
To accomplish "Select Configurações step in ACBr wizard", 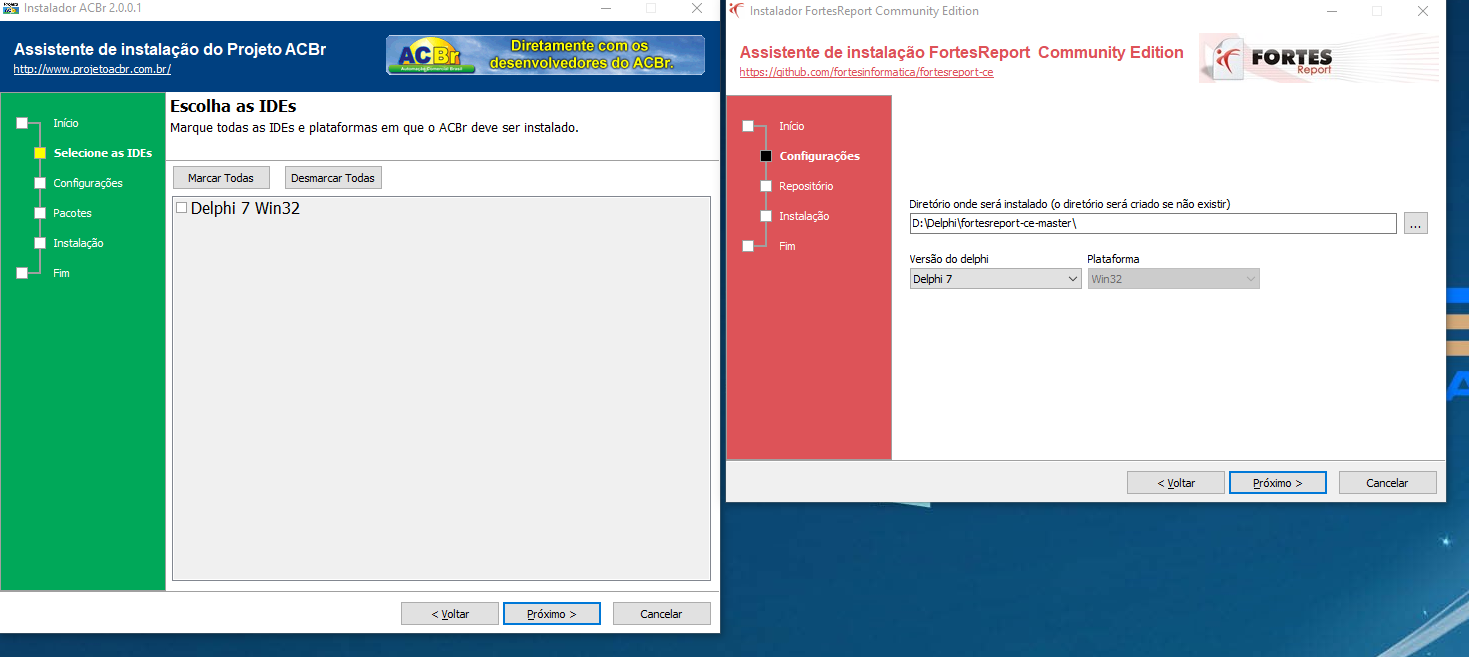I will click(x=87, y=183).
